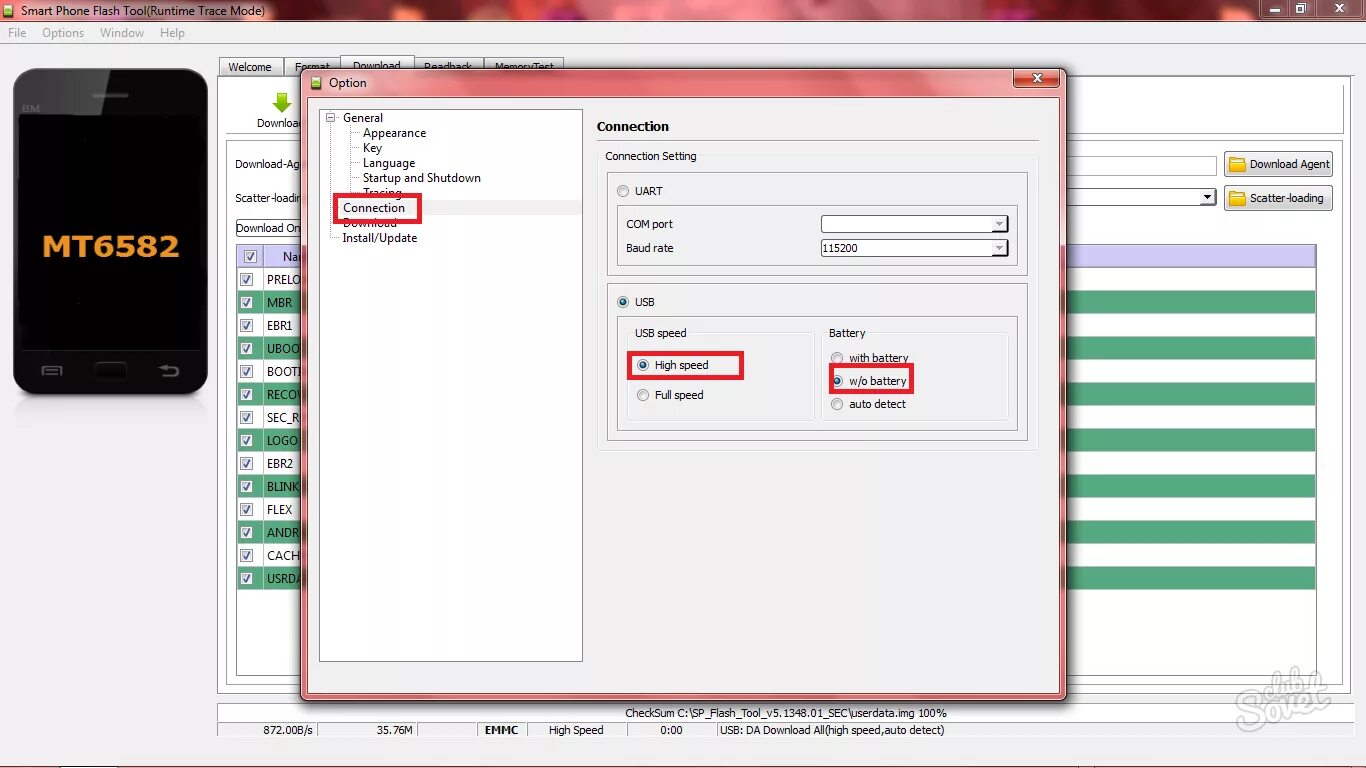Select Appearance in options tree

394,133
